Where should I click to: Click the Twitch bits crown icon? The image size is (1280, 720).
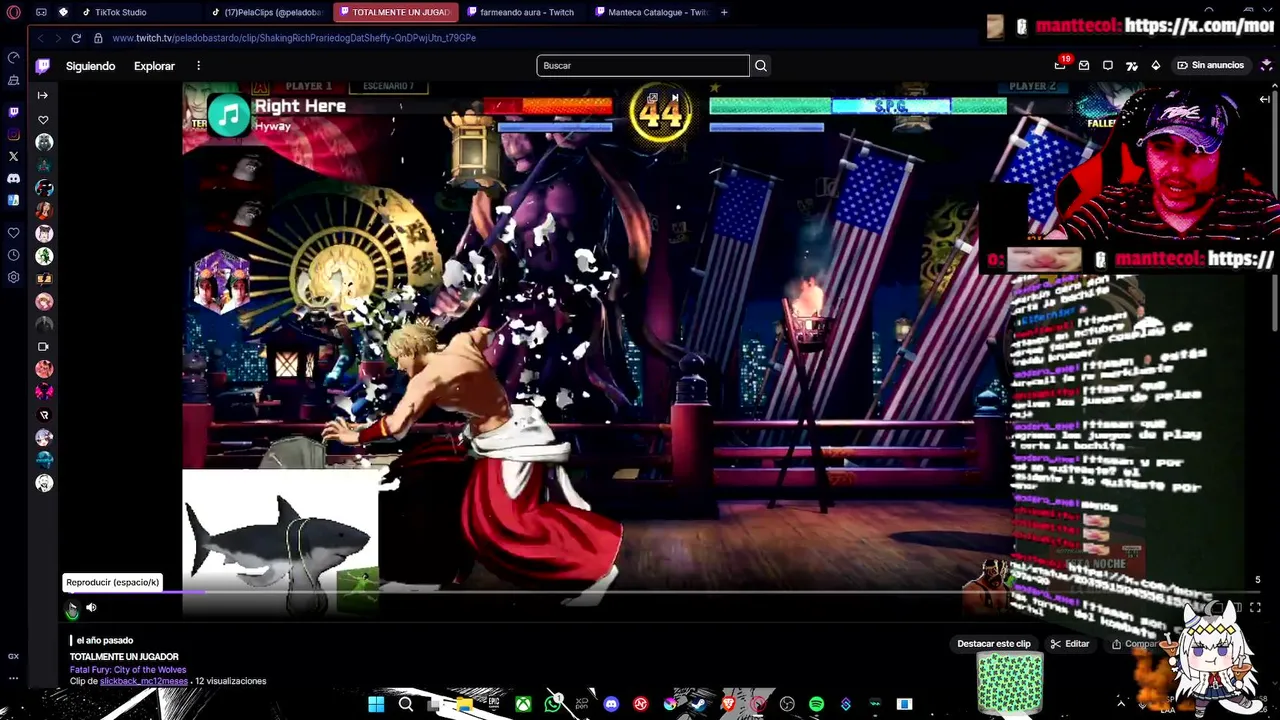(x=1156, y=65)
